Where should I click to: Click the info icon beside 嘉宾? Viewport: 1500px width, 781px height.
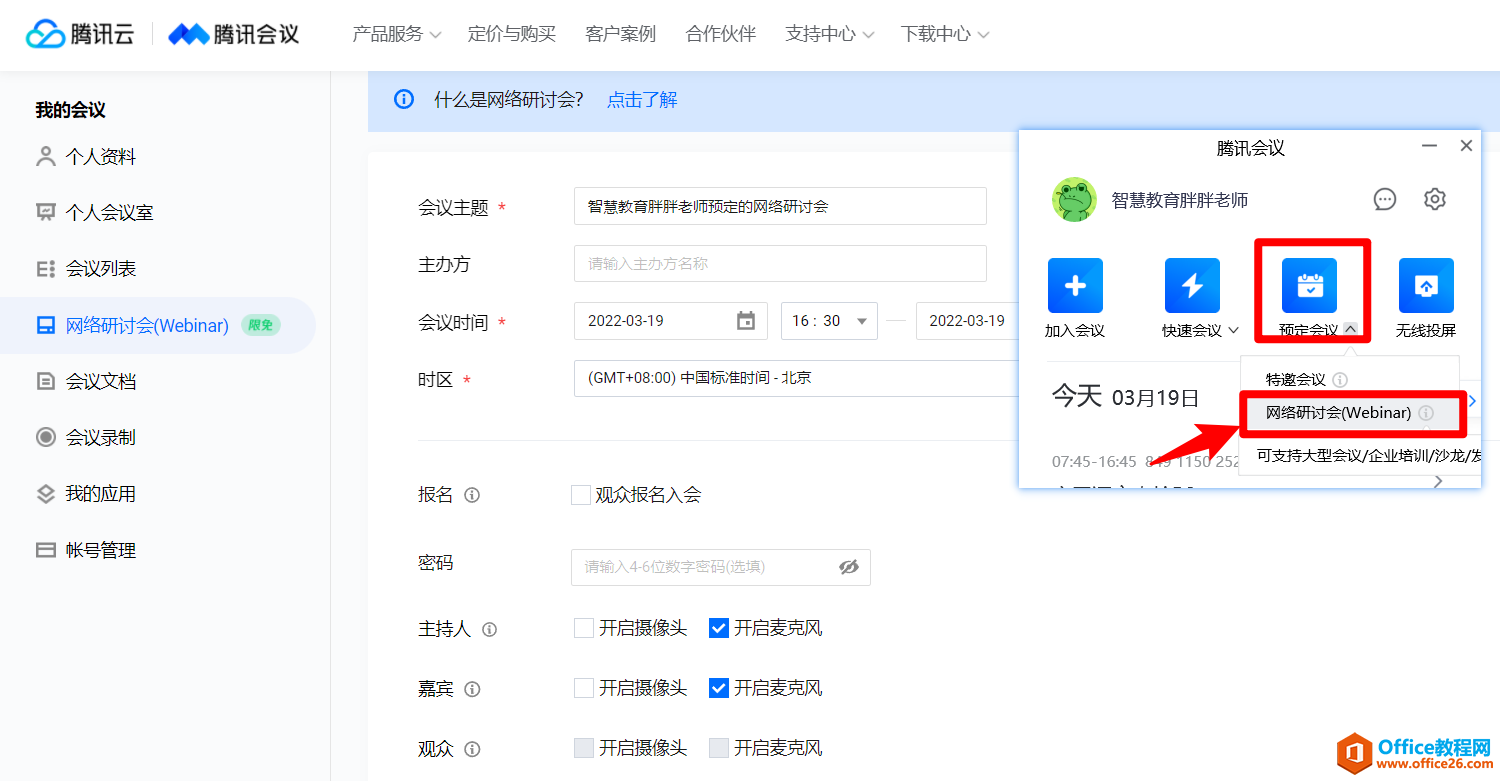pyautogui.click(x=472, y=689)
